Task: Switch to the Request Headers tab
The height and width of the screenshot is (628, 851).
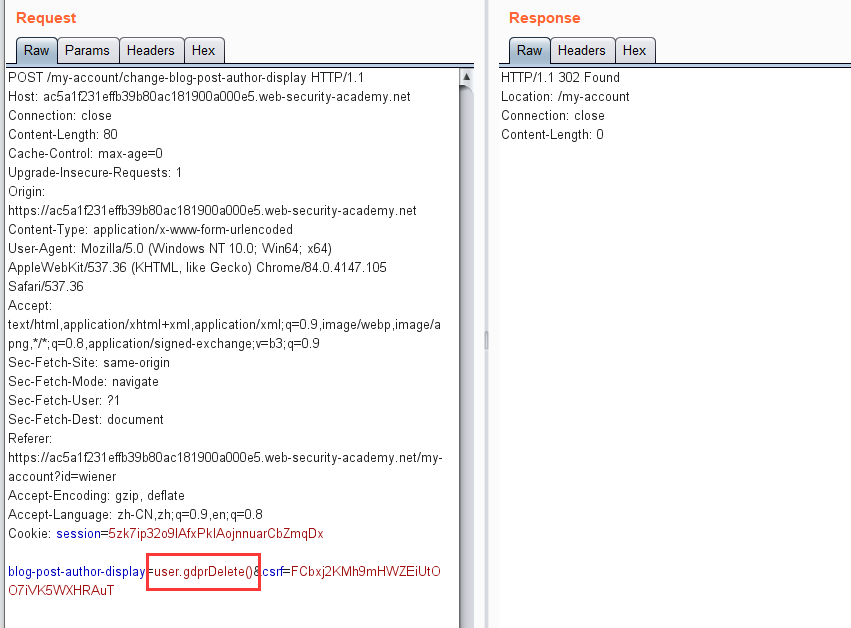Action: pos(151,50)
